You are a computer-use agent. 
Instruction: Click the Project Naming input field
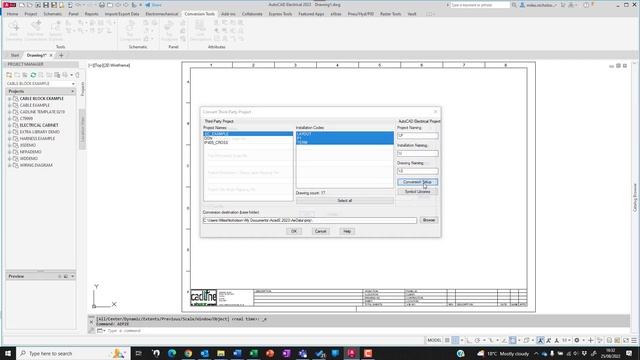(418, 136)
